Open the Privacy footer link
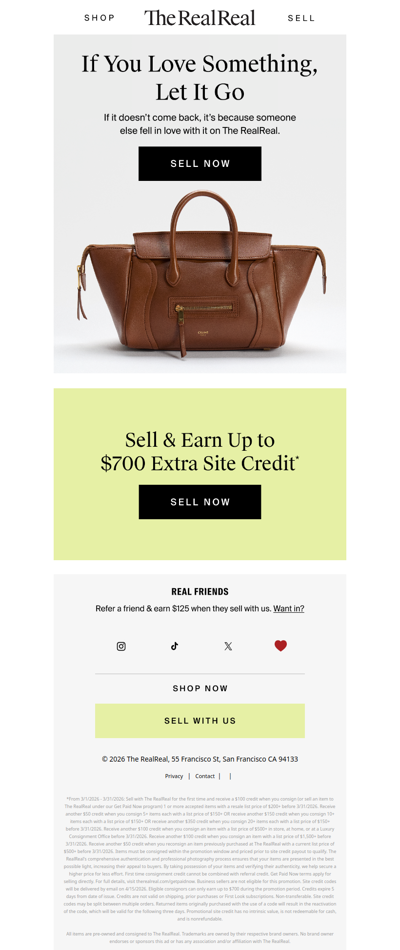Image resolution: width=400 pixels, height=950 pixels. [174, 776]
